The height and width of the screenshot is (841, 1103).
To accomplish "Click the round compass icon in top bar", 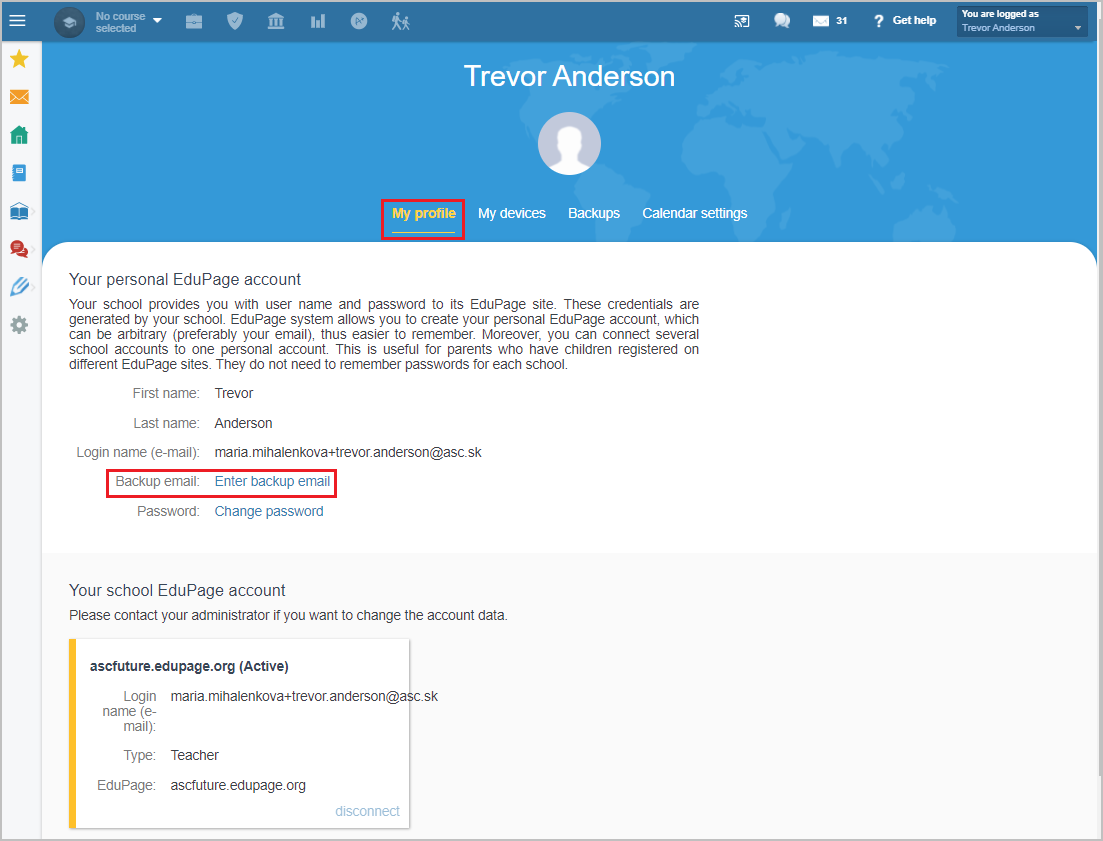I will tap(359, 22).
